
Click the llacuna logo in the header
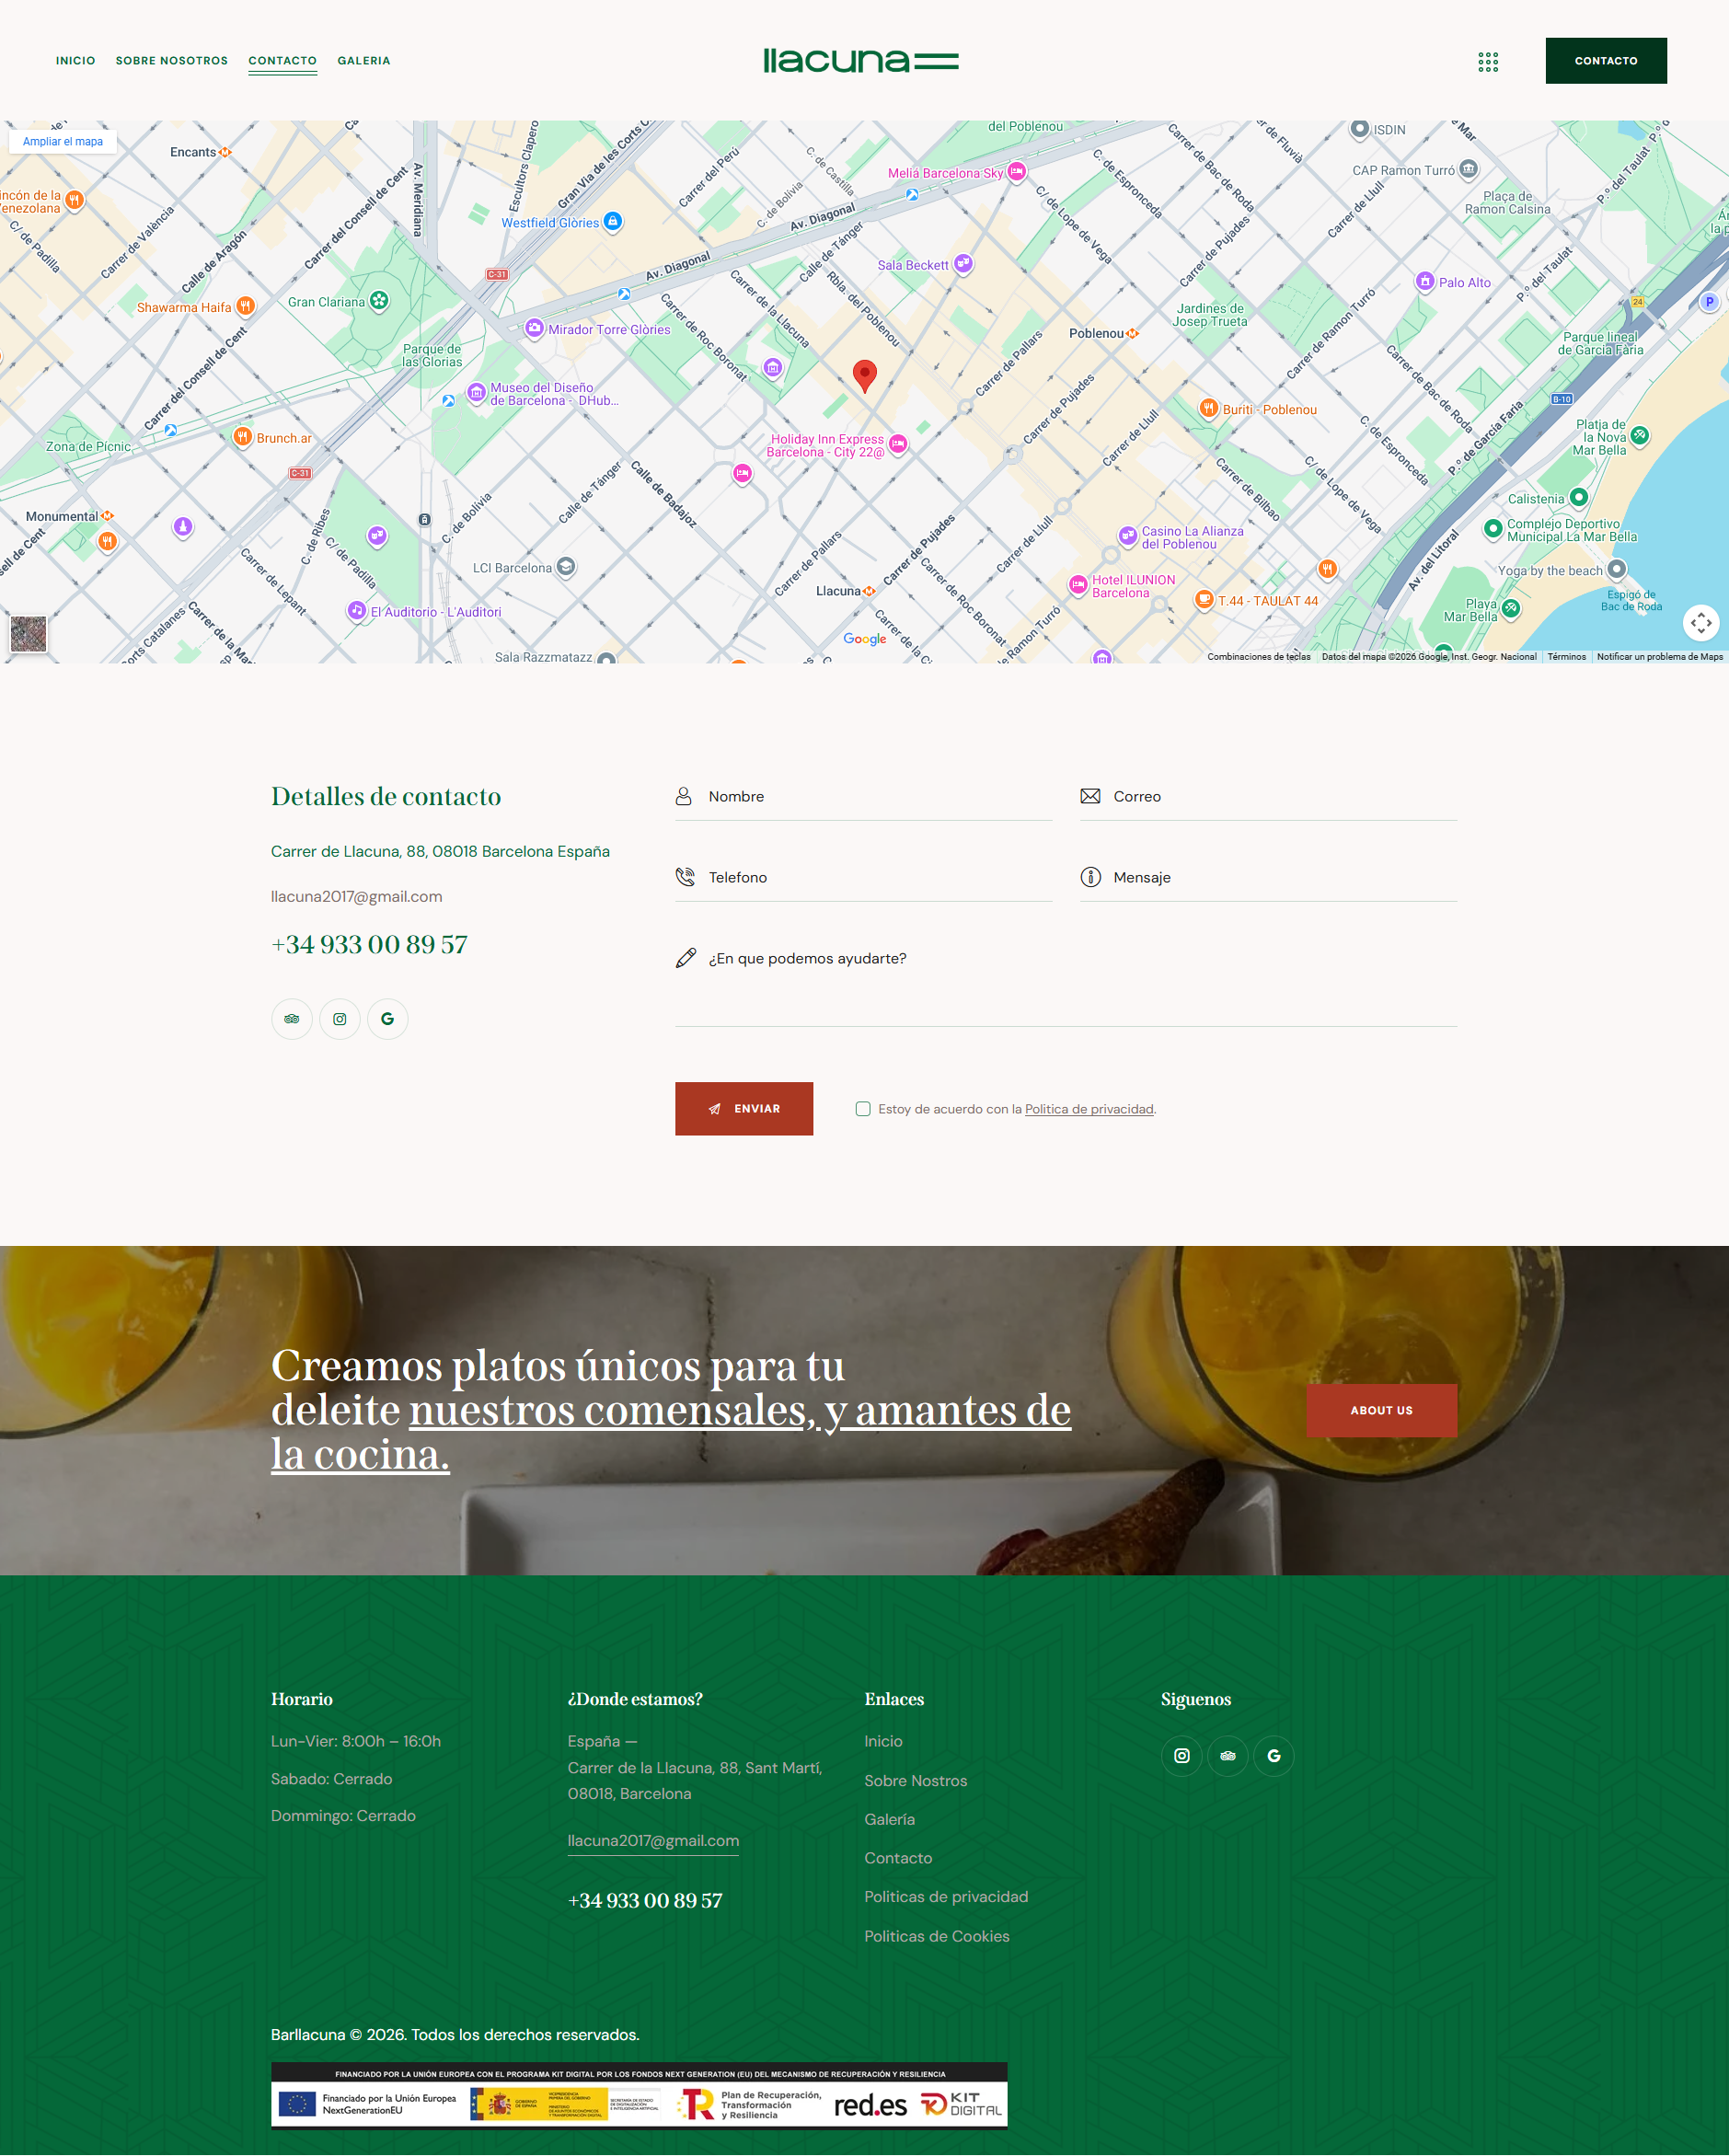click(x=861, y=61)
